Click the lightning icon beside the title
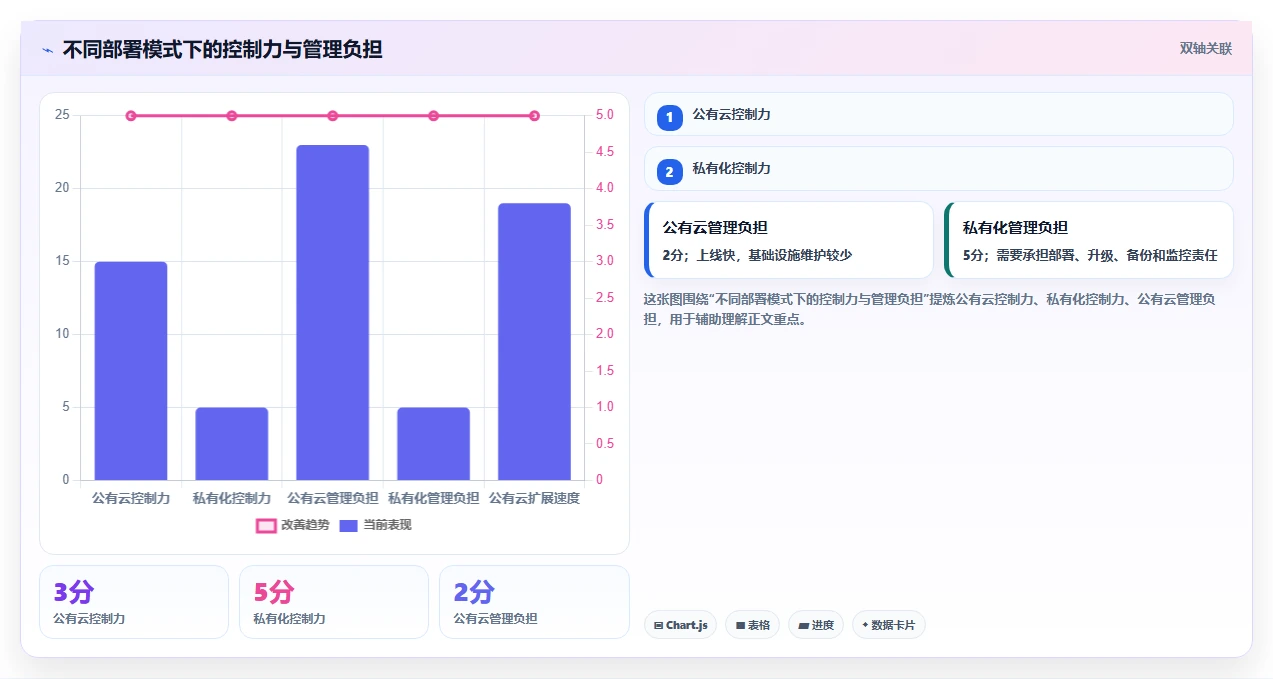1273x679 pixels. tap(47, 49)
